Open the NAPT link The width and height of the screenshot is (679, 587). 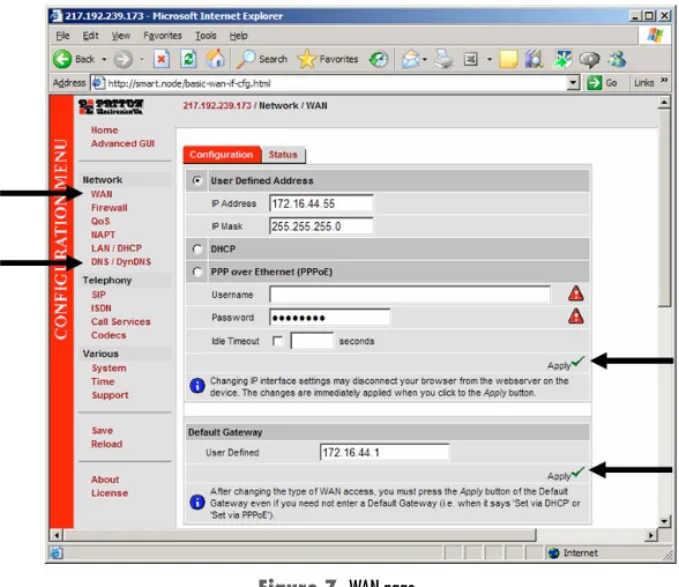[103, 235]
